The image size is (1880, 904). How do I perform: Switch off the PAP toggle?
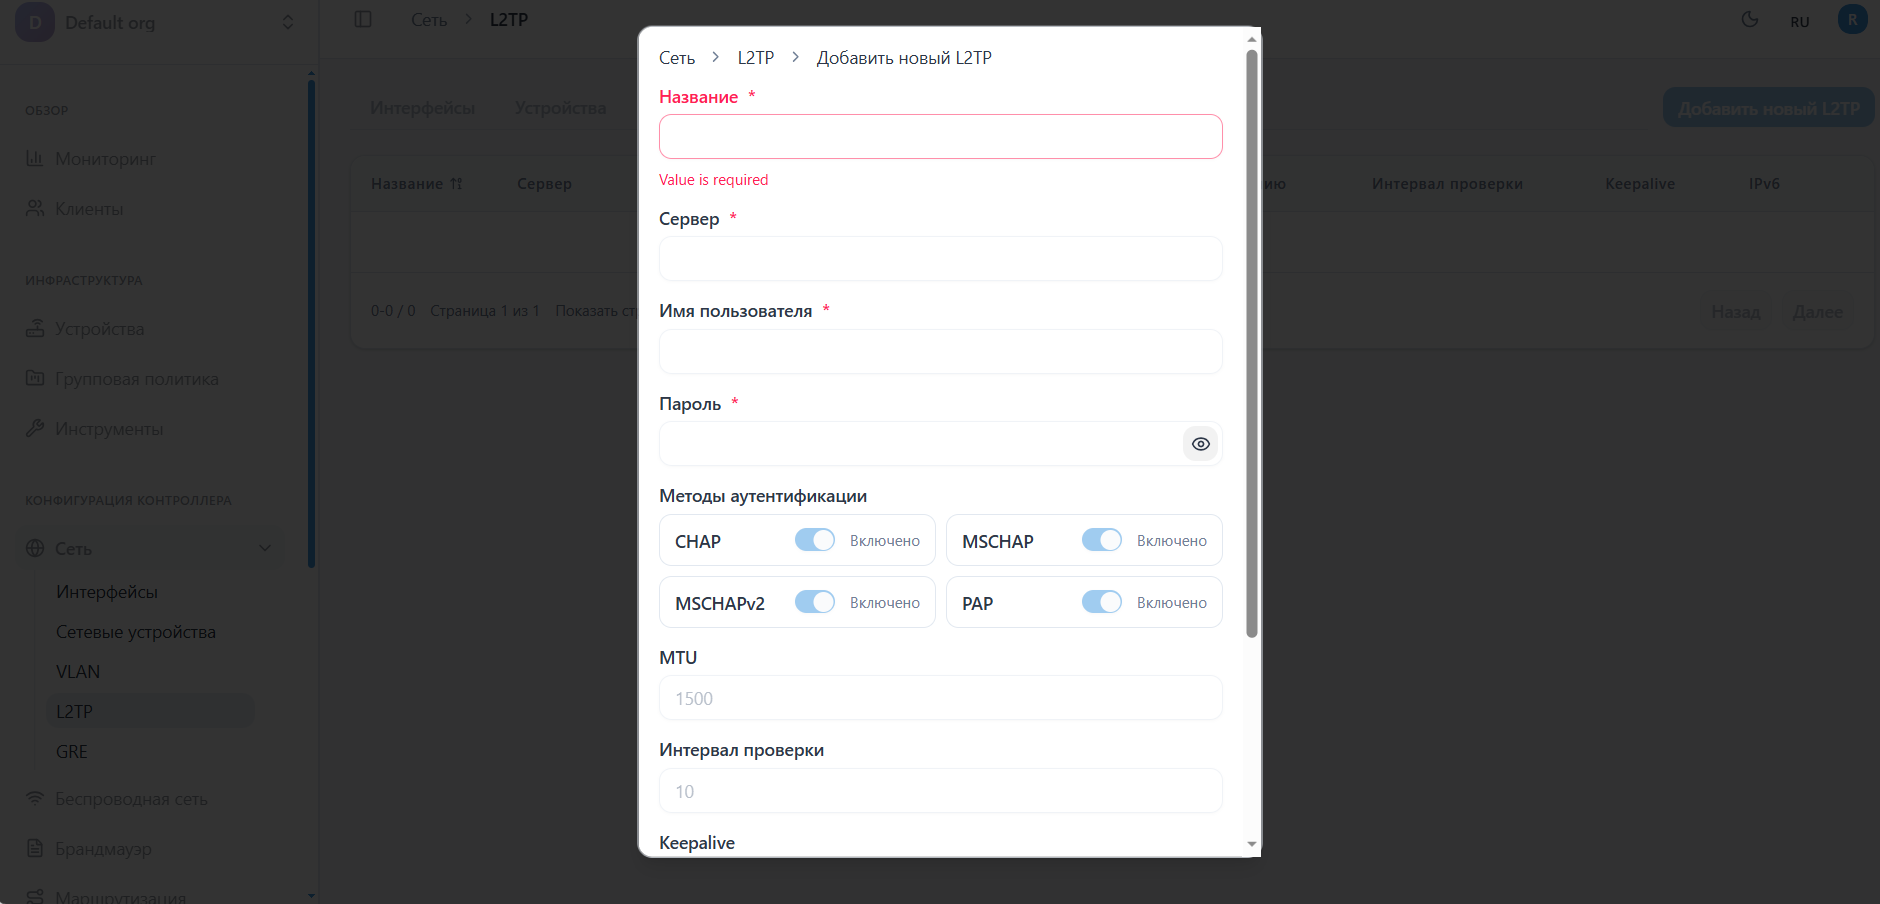coord(1102,602)
